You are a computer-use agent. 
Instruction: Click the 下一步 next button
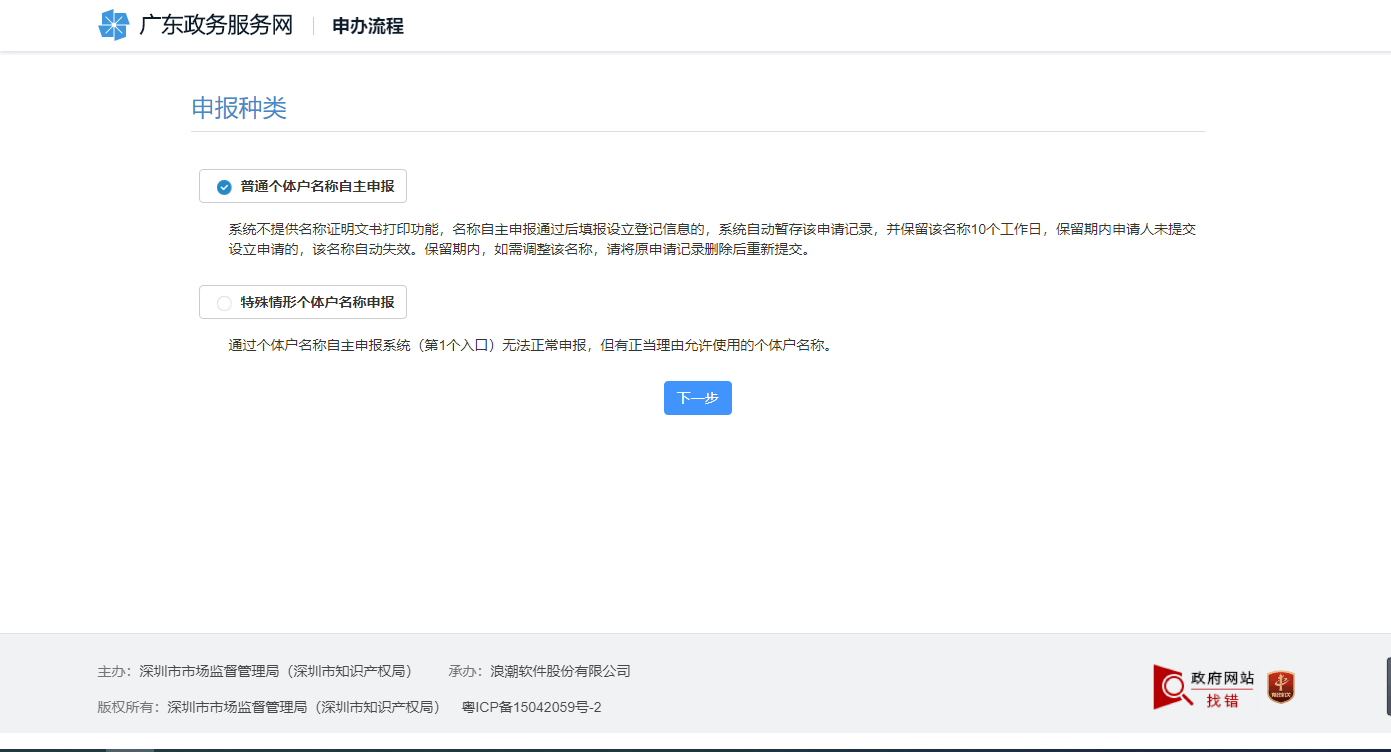click(697, 398)
